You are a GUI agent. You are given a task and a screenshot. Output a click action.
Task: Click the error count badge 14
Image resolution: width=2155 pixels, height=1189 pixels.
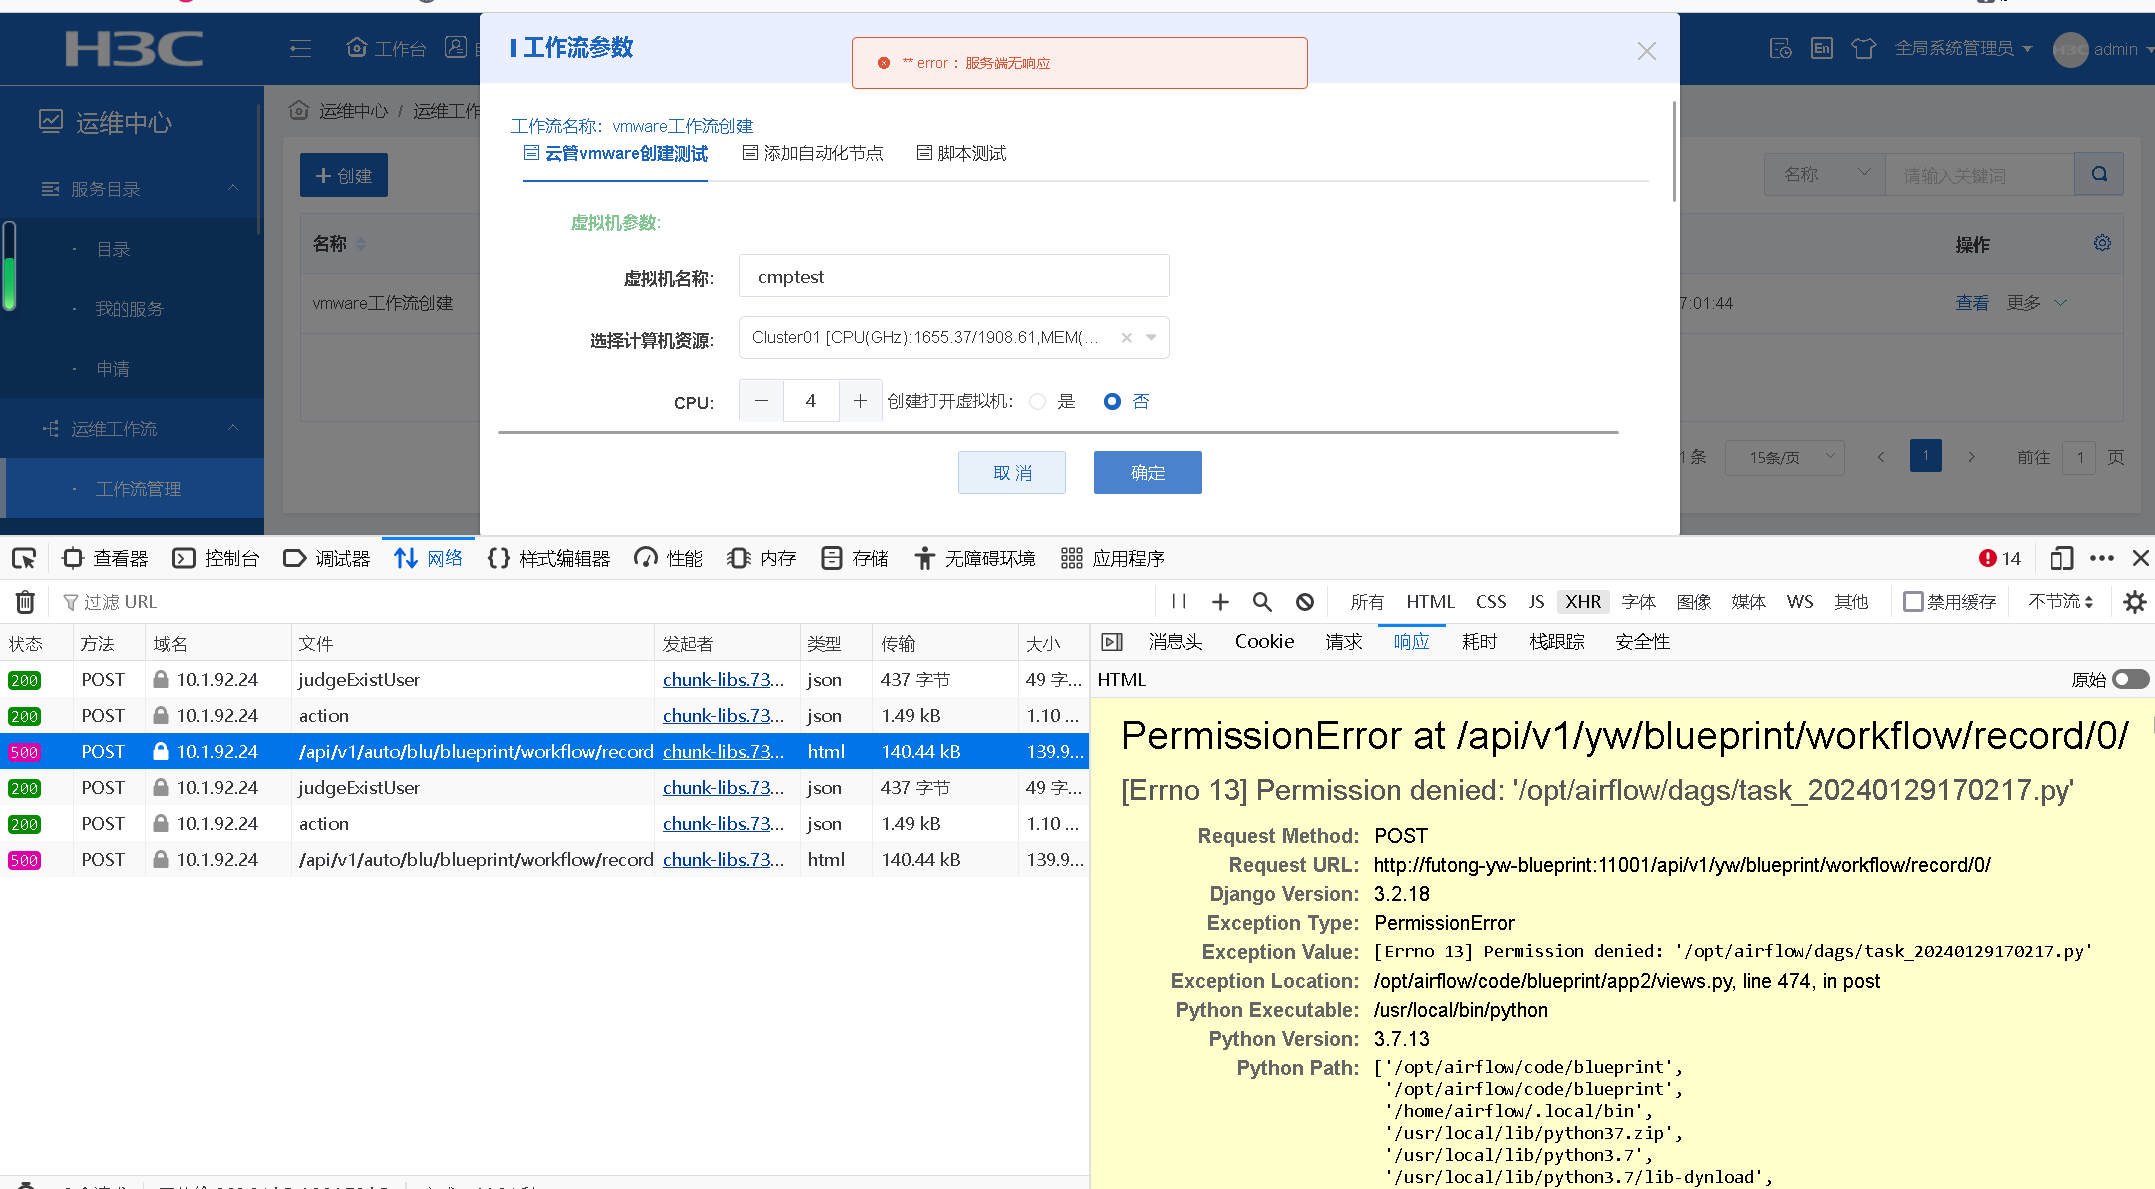coord(1999,558)
